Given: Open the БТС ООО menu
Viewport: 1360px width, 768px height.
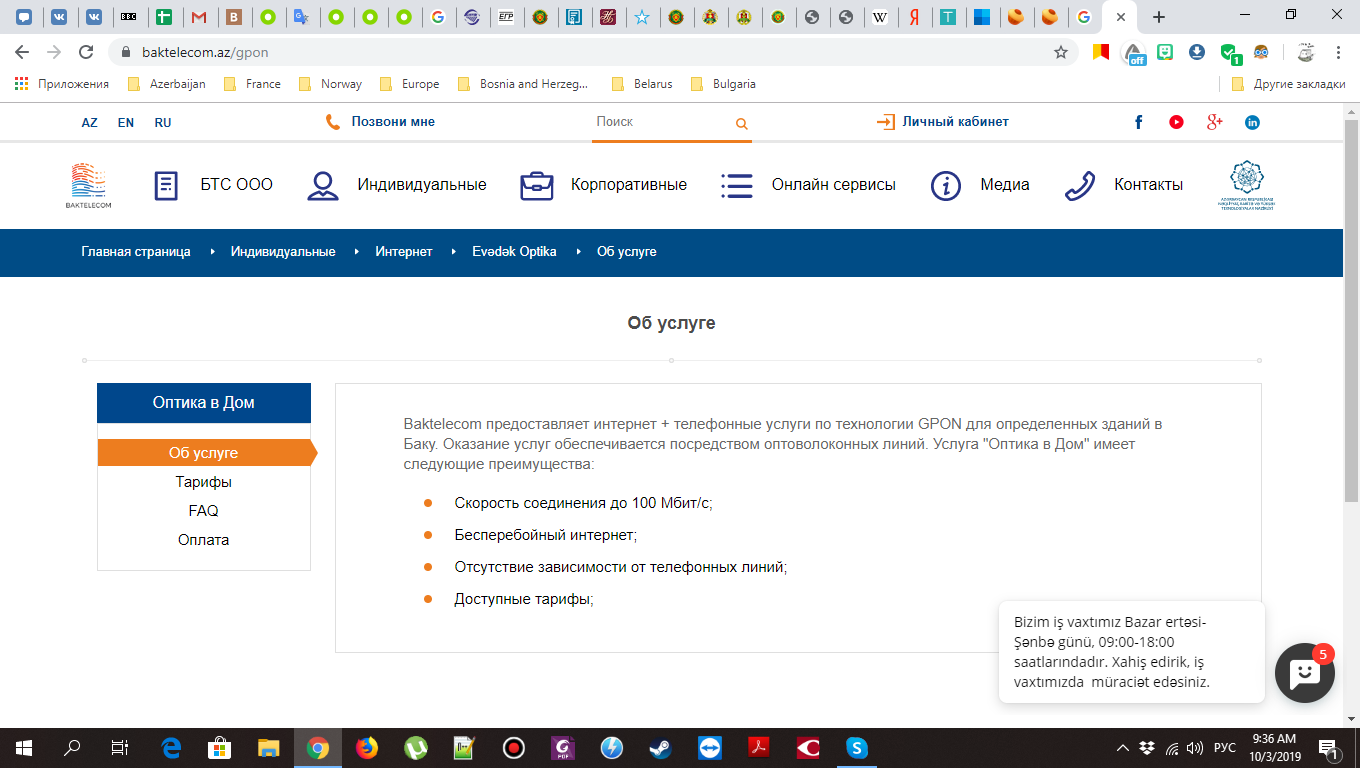Looking at the screenshot, I should (x=213, y=185).
